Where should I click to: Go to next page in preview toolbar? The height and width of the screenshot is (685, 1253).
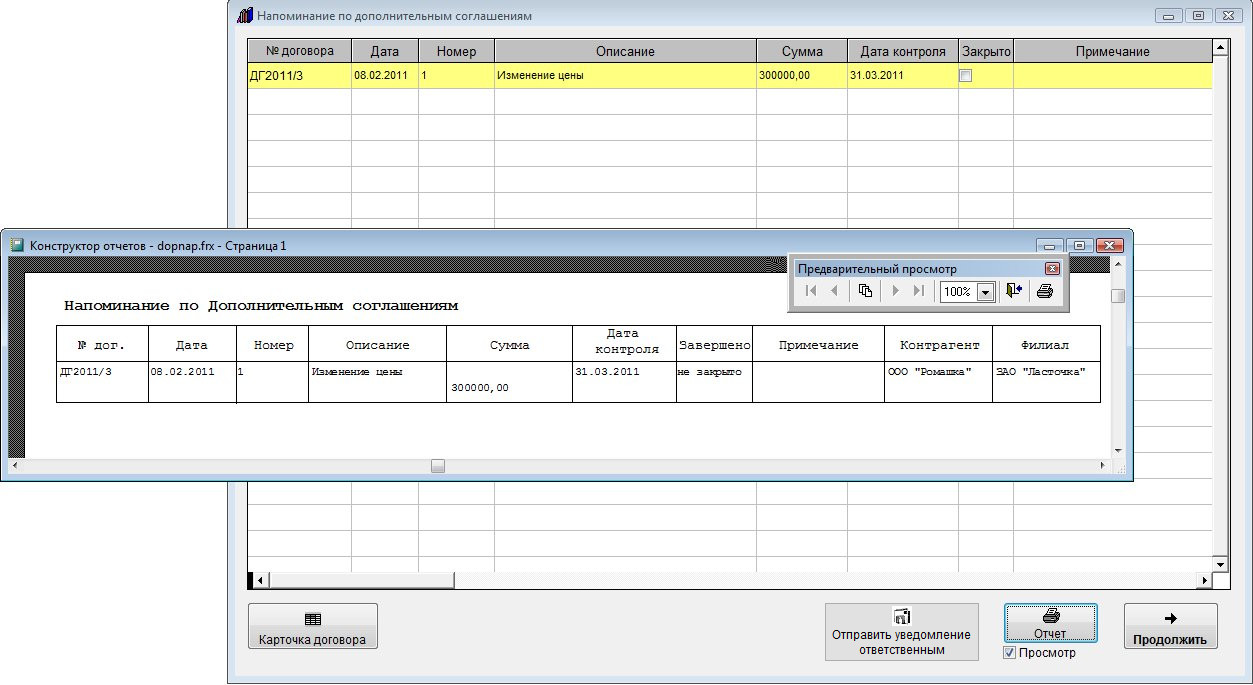[x=896, y=291]
